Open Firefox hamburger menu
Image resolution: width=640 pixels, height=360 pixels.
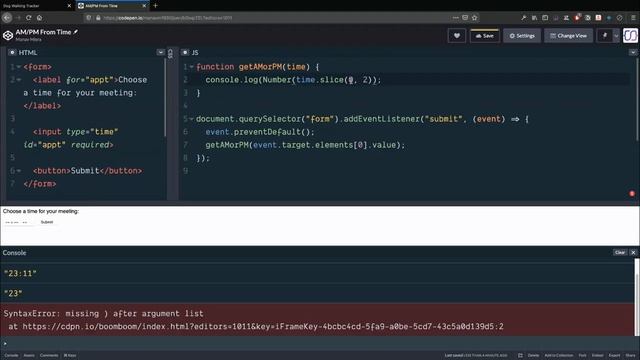pos(633,18)
